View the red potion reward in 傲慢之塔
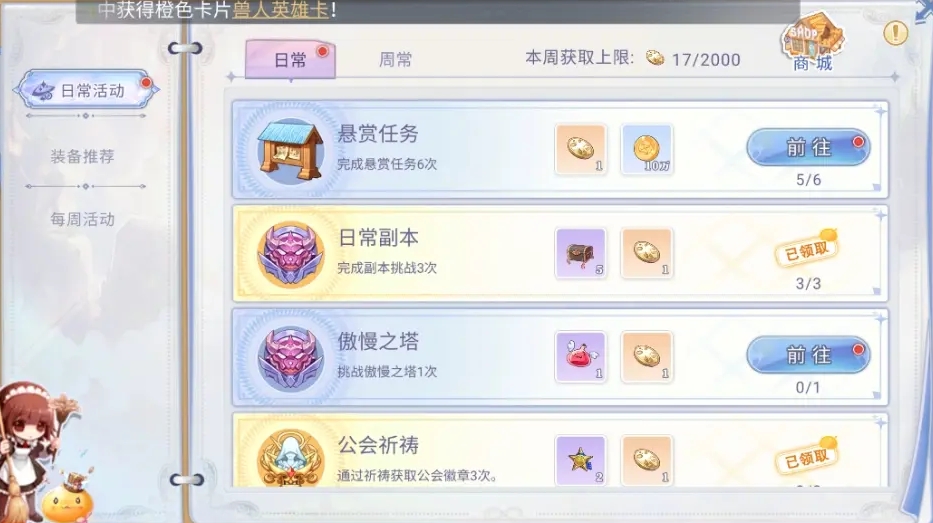933x523 pixels. tap(581, 357)
